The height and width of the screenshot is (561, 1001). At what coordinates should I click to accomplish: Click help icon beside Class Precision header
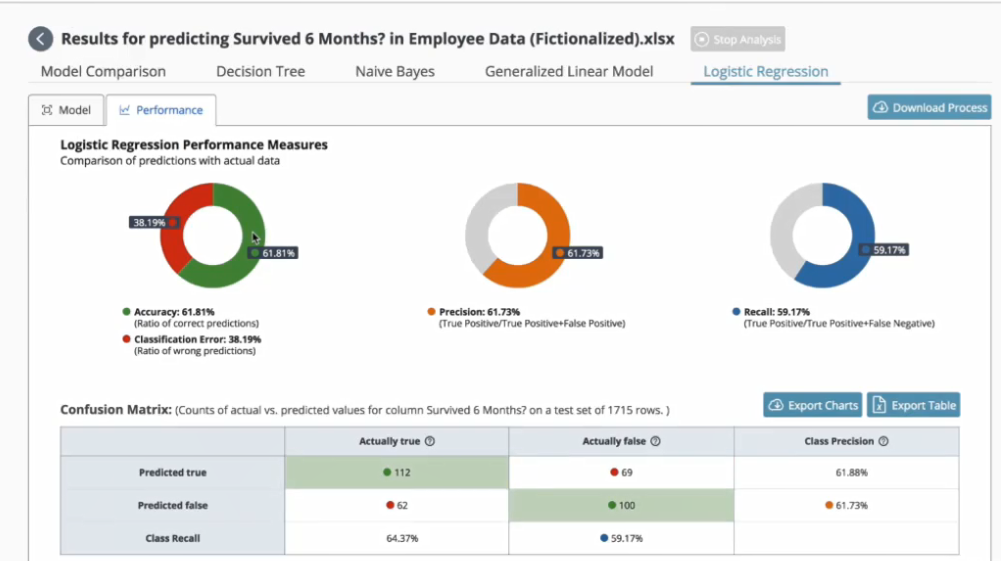point(883,441)
